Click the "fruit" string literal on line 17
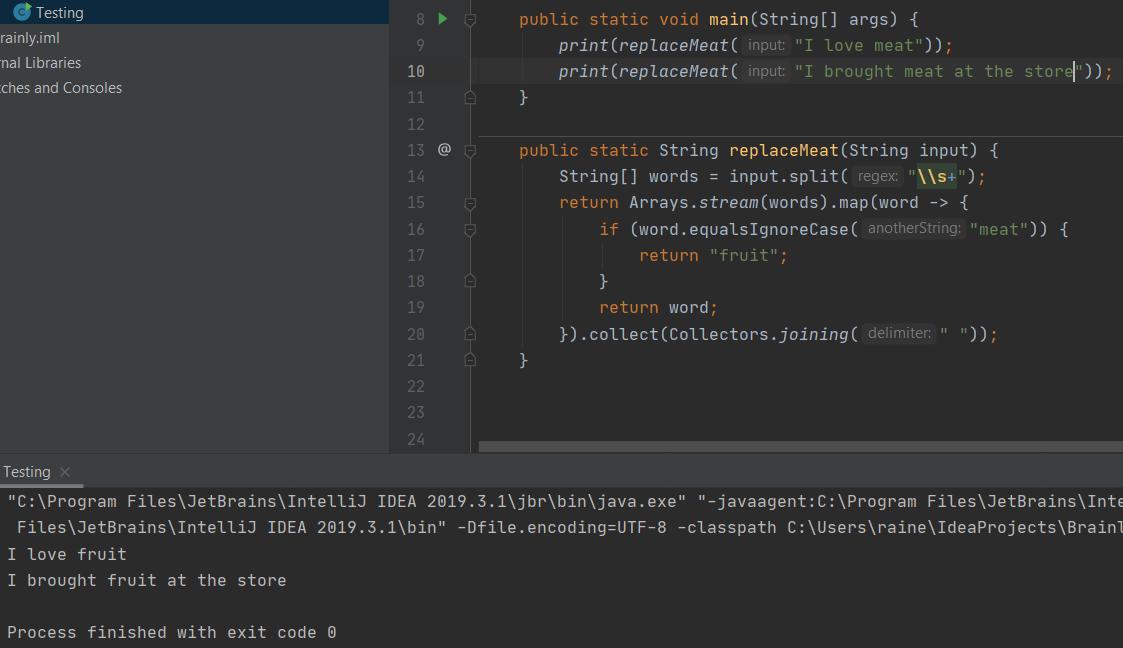This screenshot has height=648, width=1123. pyautogui.click(x=748, y=256)
